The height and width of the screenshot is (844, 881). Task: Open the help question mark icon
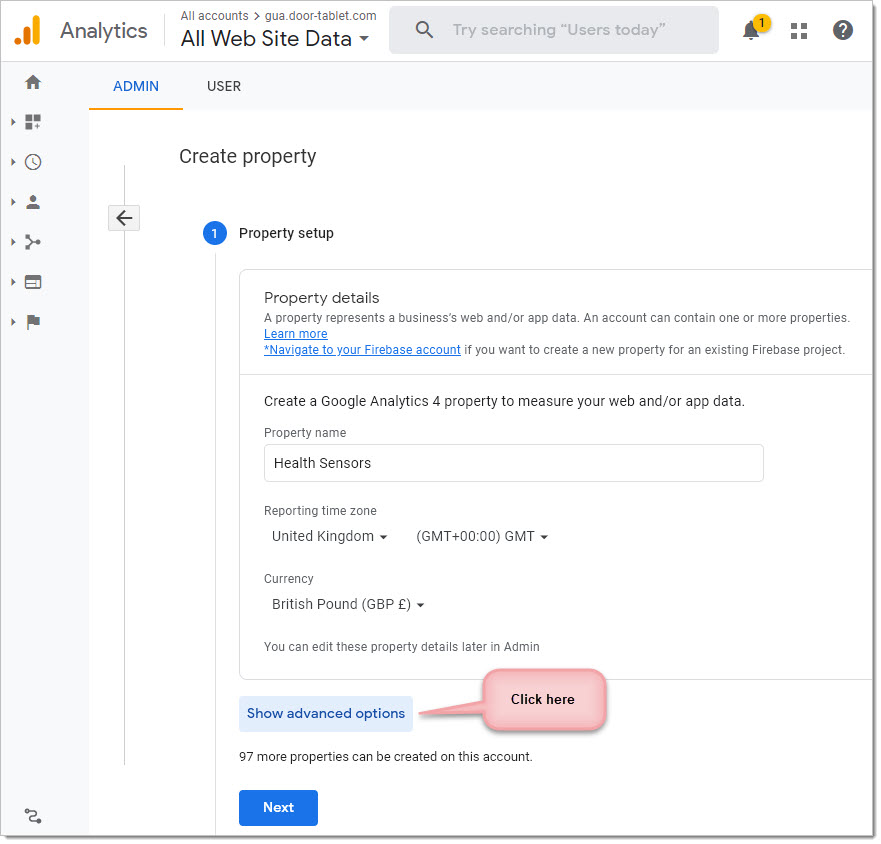[844, 30]
